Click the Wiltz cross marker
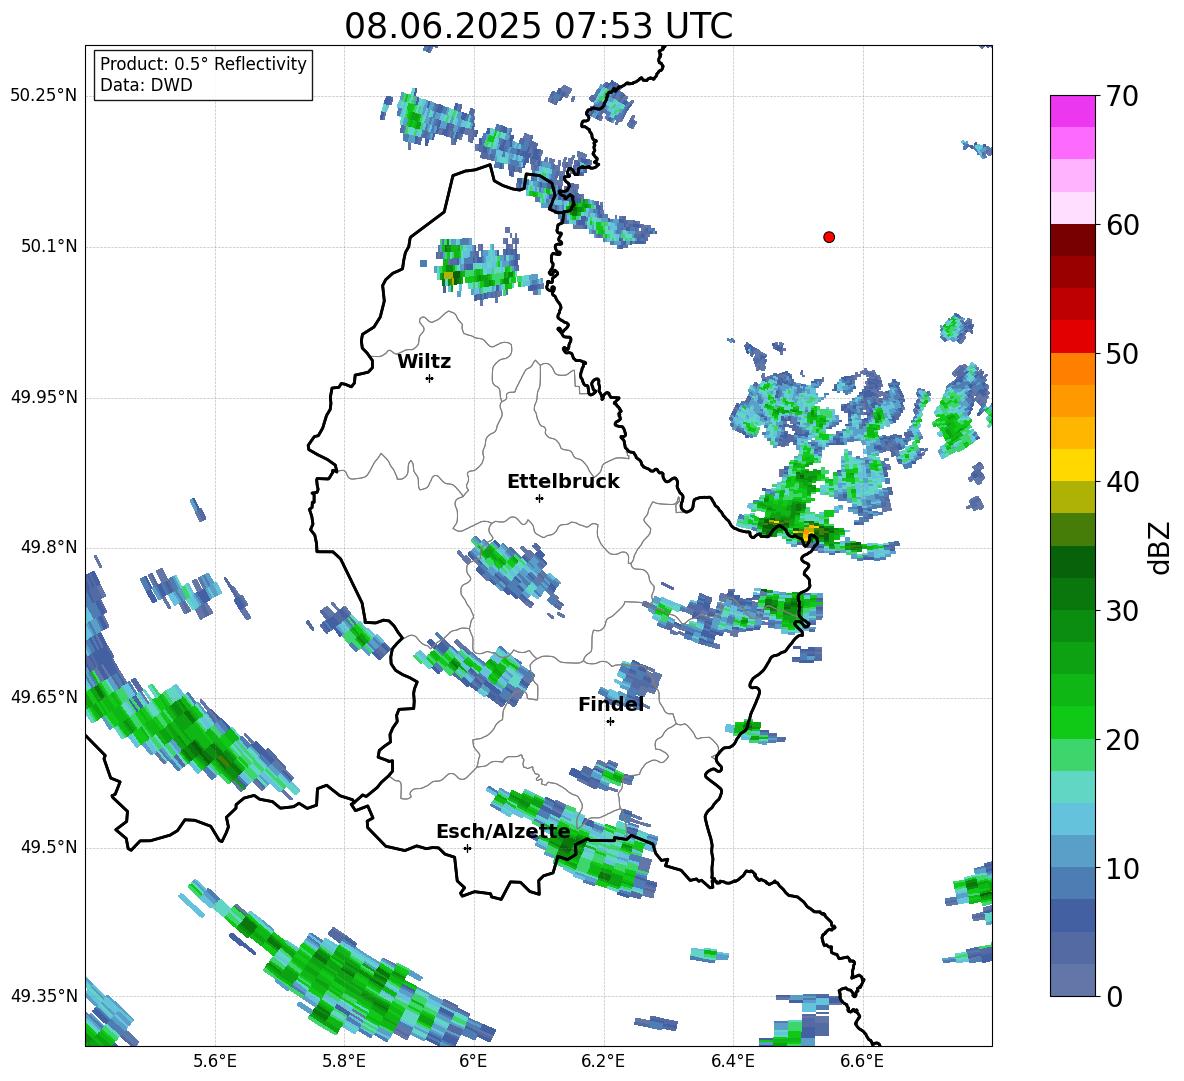 click(x=430, y=378)
